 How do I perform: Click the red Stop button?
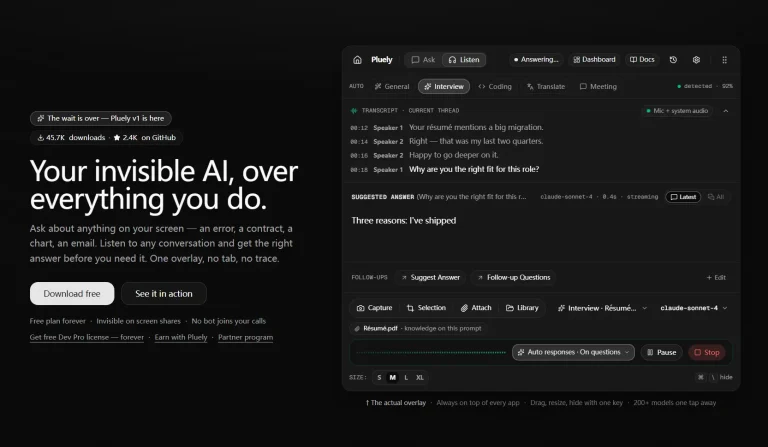[707, 353]
